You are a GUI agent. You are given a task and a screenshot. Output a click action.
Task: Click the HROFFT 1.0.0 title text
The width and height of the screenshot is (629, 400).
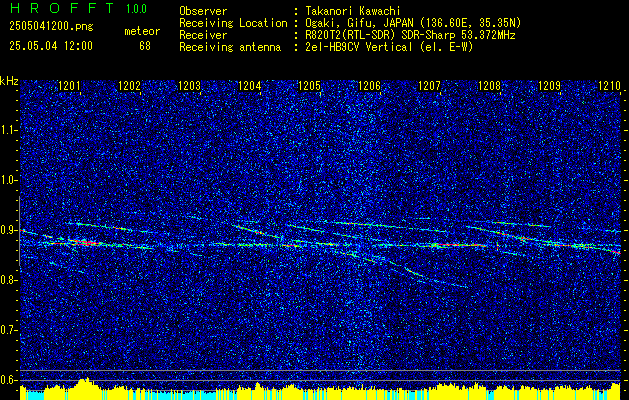tap(78, 8)
